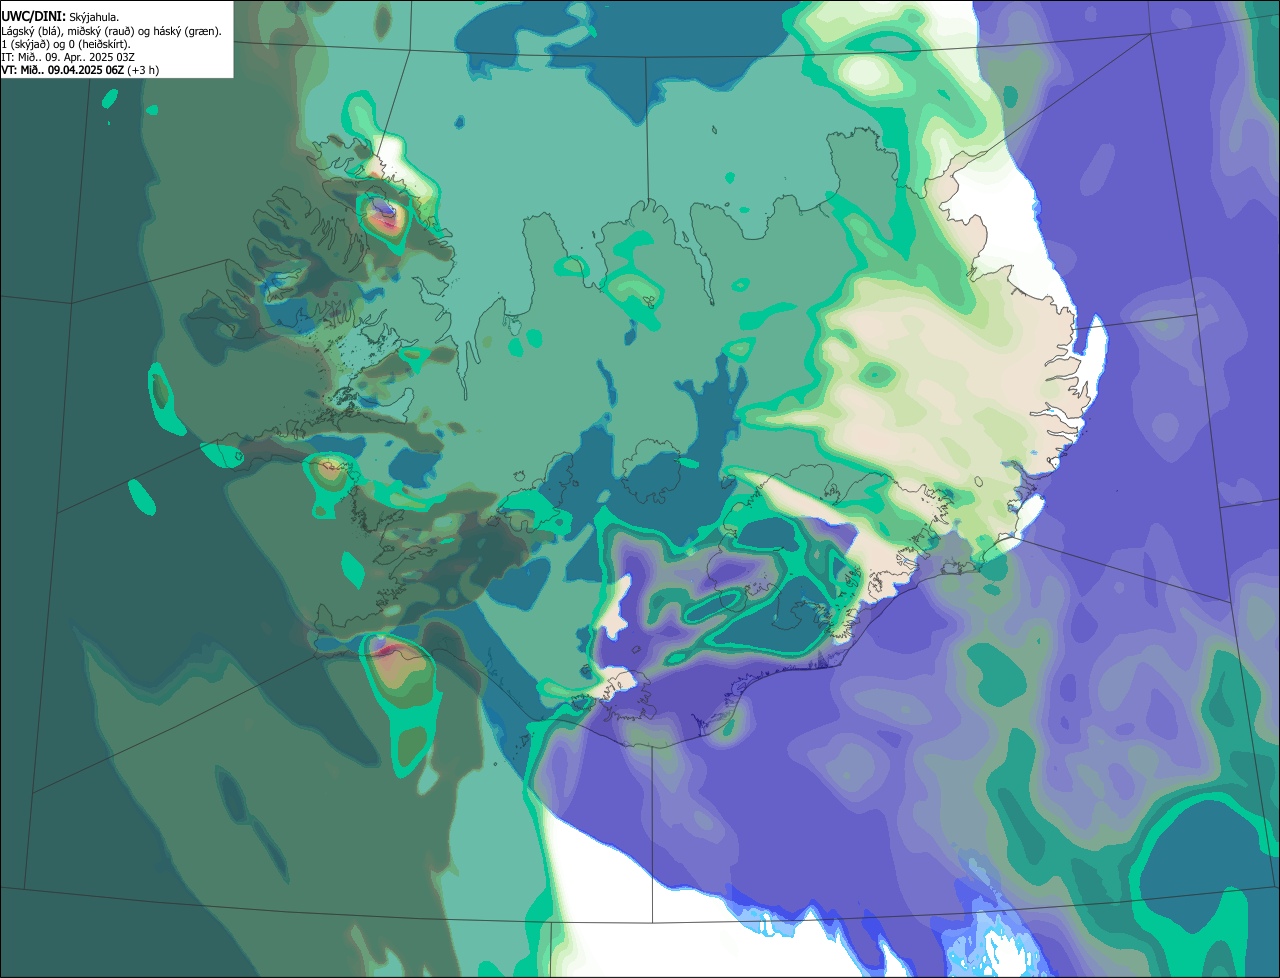Select the 'Lágský (blá), miðský (rauð)' legend line
This screenshot has height=978, width=1280.
(111, 31)
